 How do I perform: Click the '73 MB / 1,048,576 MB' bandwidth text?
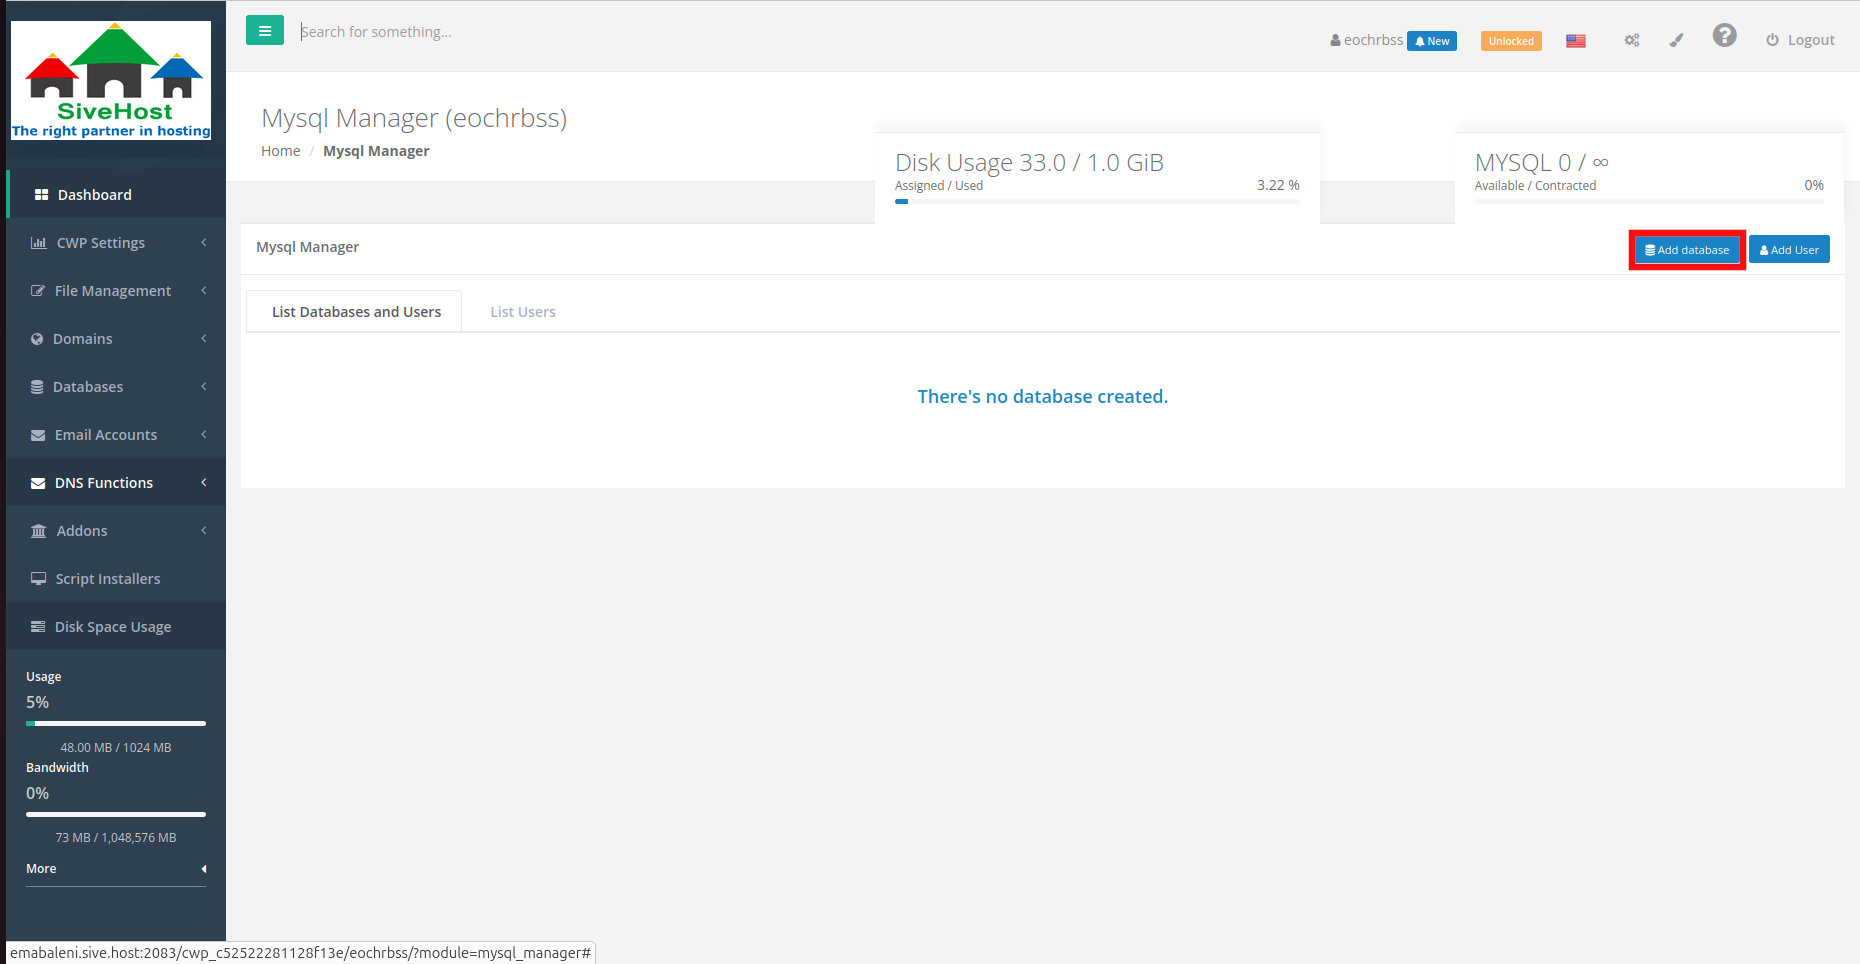[116, 838]
